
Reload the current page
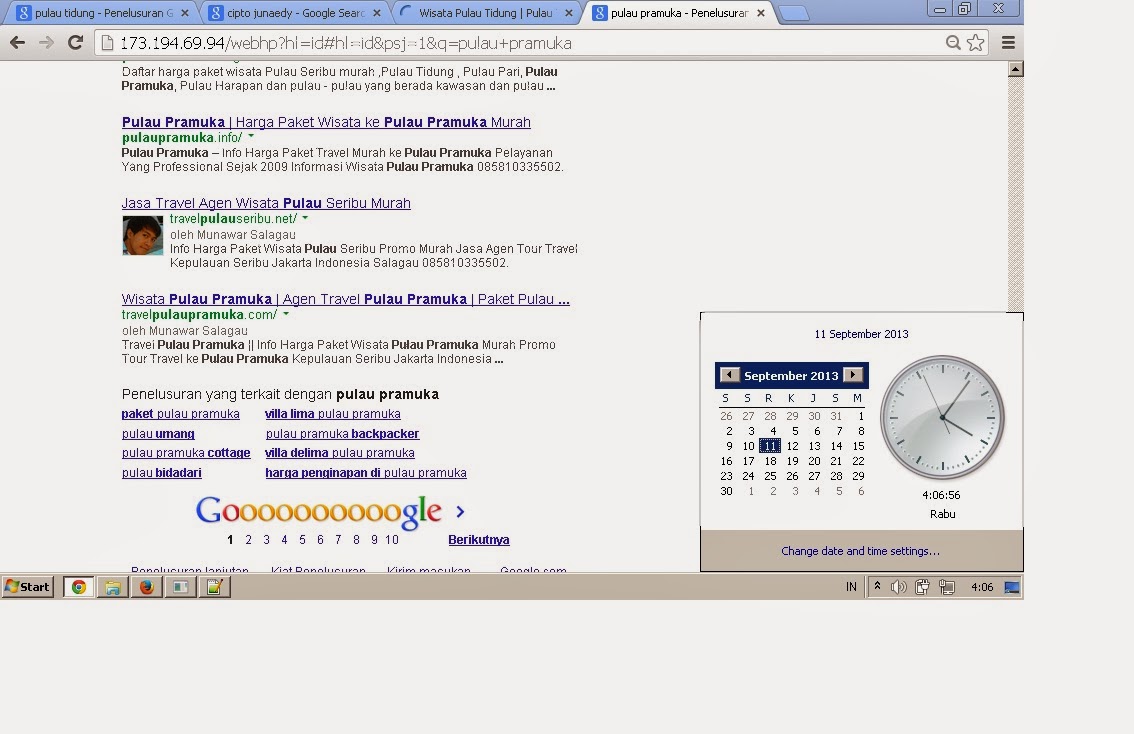75,43
